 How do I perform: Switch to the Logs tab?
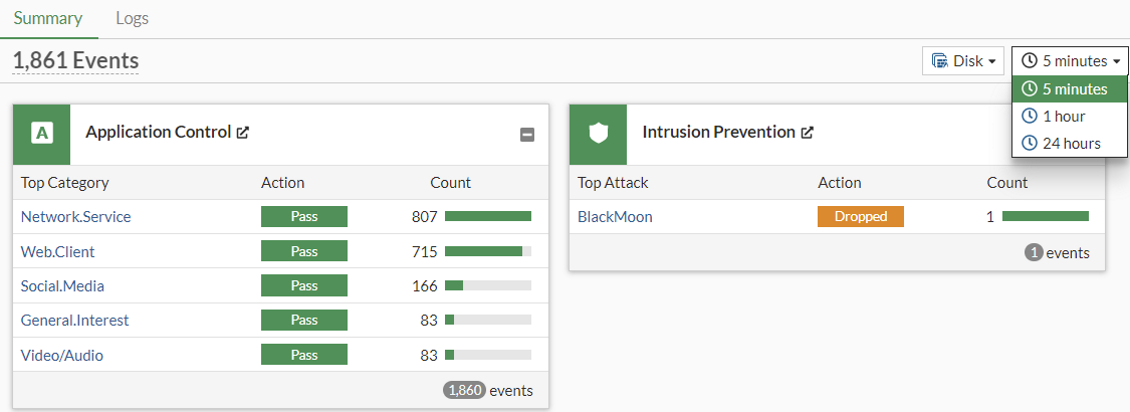pos(132,18)
